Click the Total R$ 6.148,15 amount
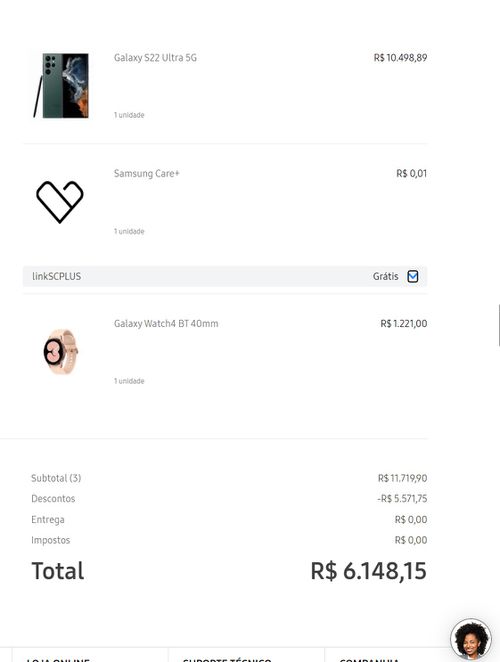Image resolution: width=500 pixels, height=662 pixels. 368,571
